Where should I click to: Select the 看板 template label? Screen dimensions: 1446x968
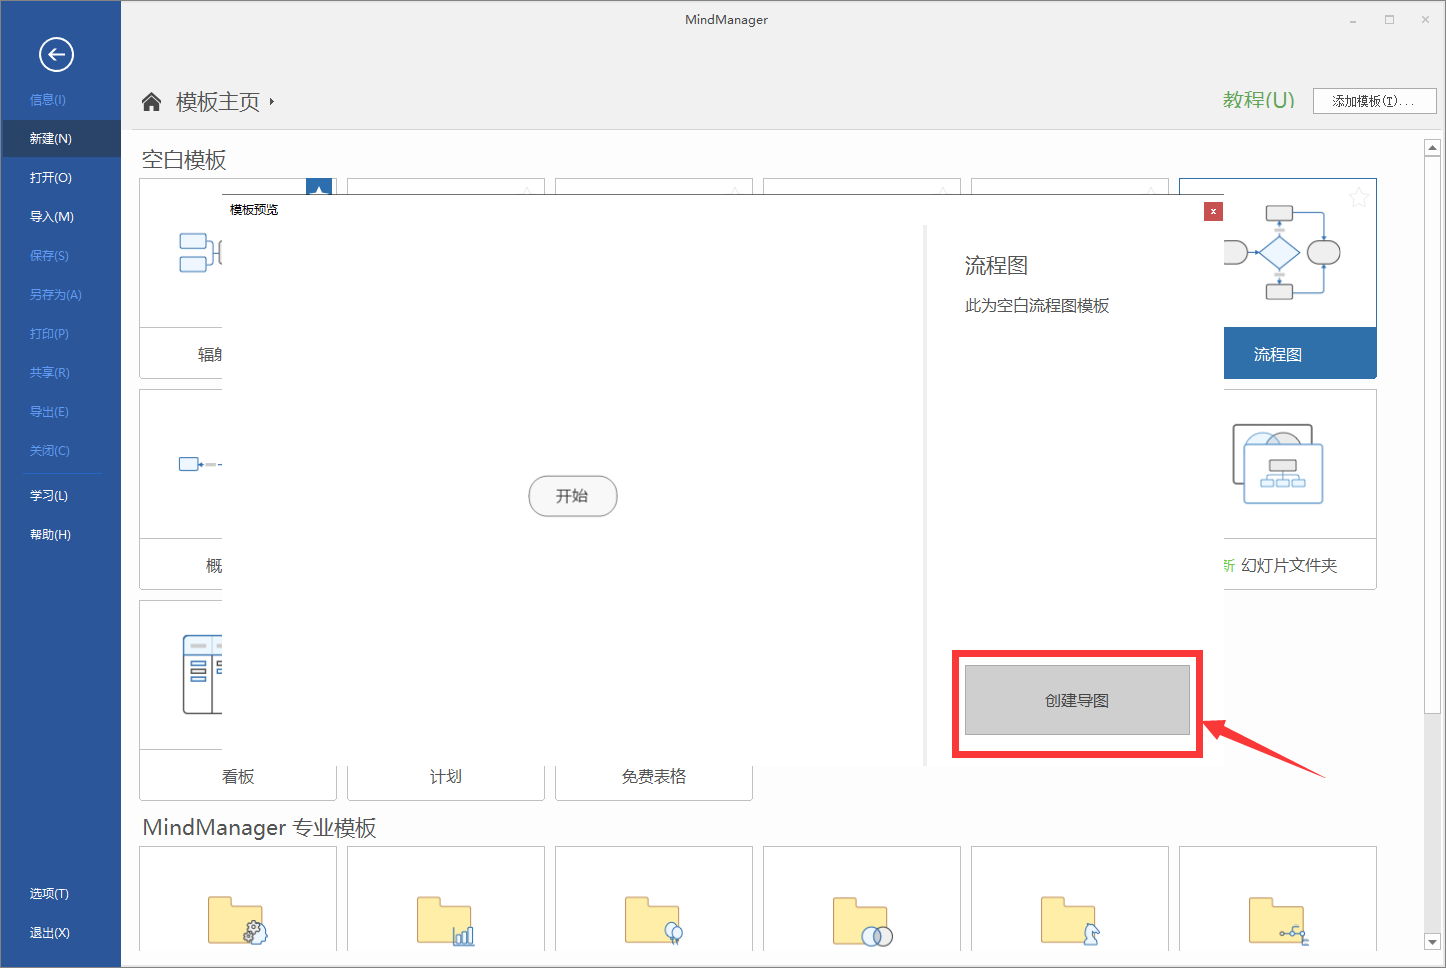tap(238, 777)
